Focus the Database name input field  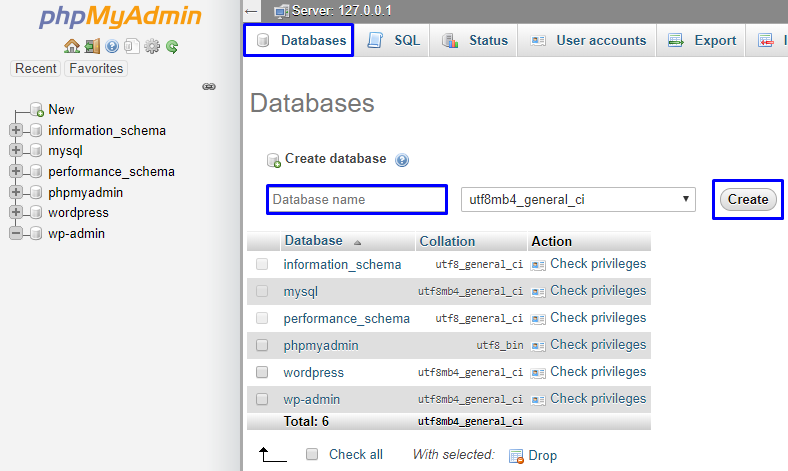tap(357, 200)
